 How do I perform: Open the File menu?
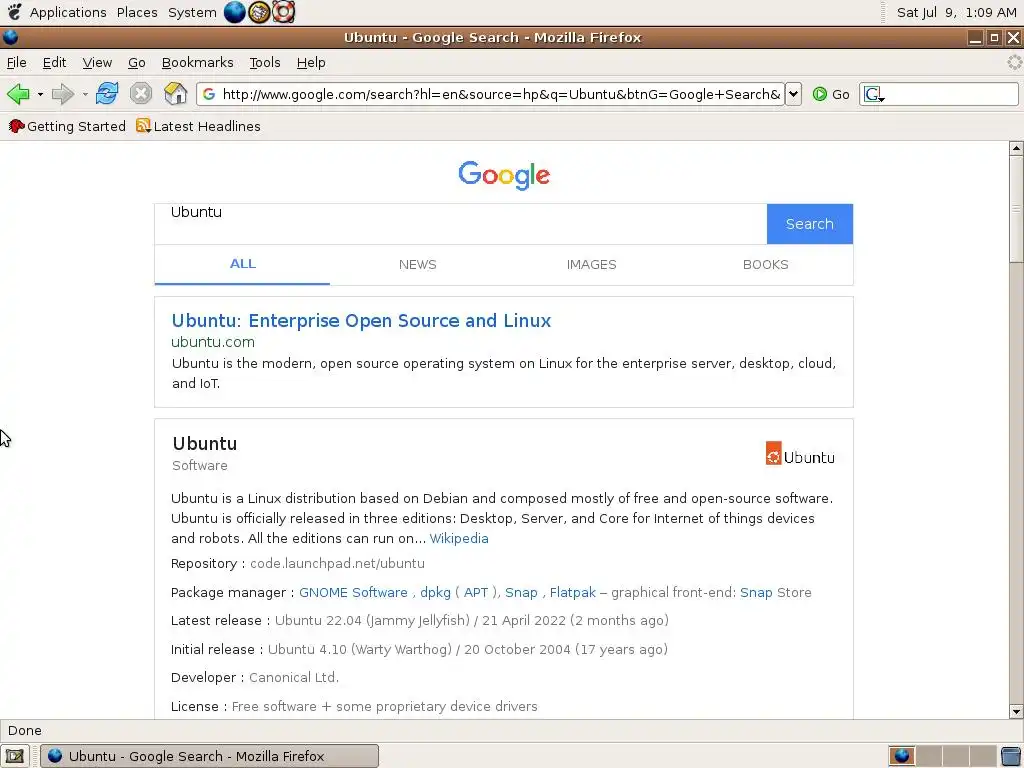click(16, 62)
